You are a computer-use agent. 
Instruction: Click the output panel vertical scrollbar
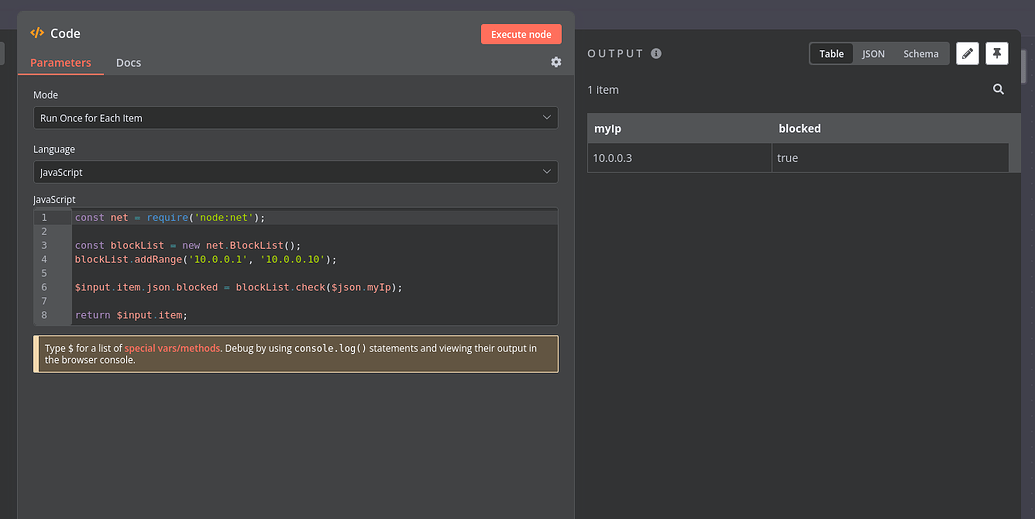1024,66
